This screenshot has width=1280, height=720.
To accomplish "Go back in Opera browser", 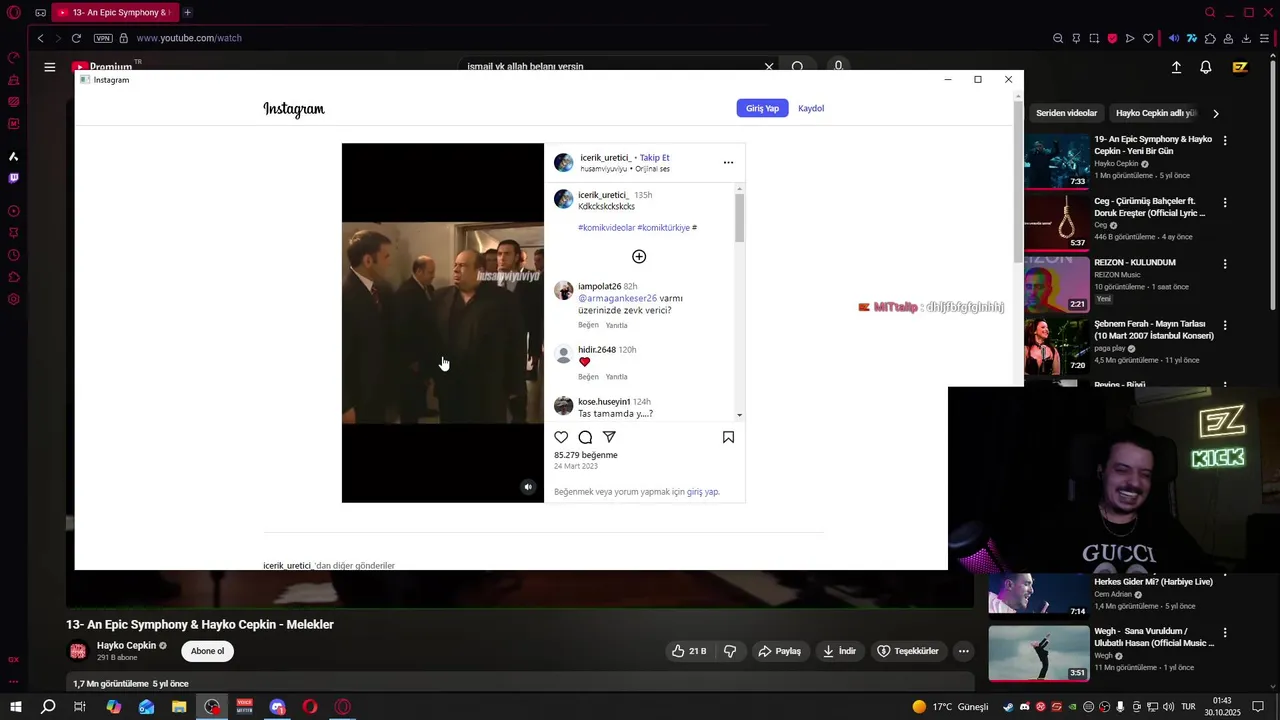I will (40, 38).
